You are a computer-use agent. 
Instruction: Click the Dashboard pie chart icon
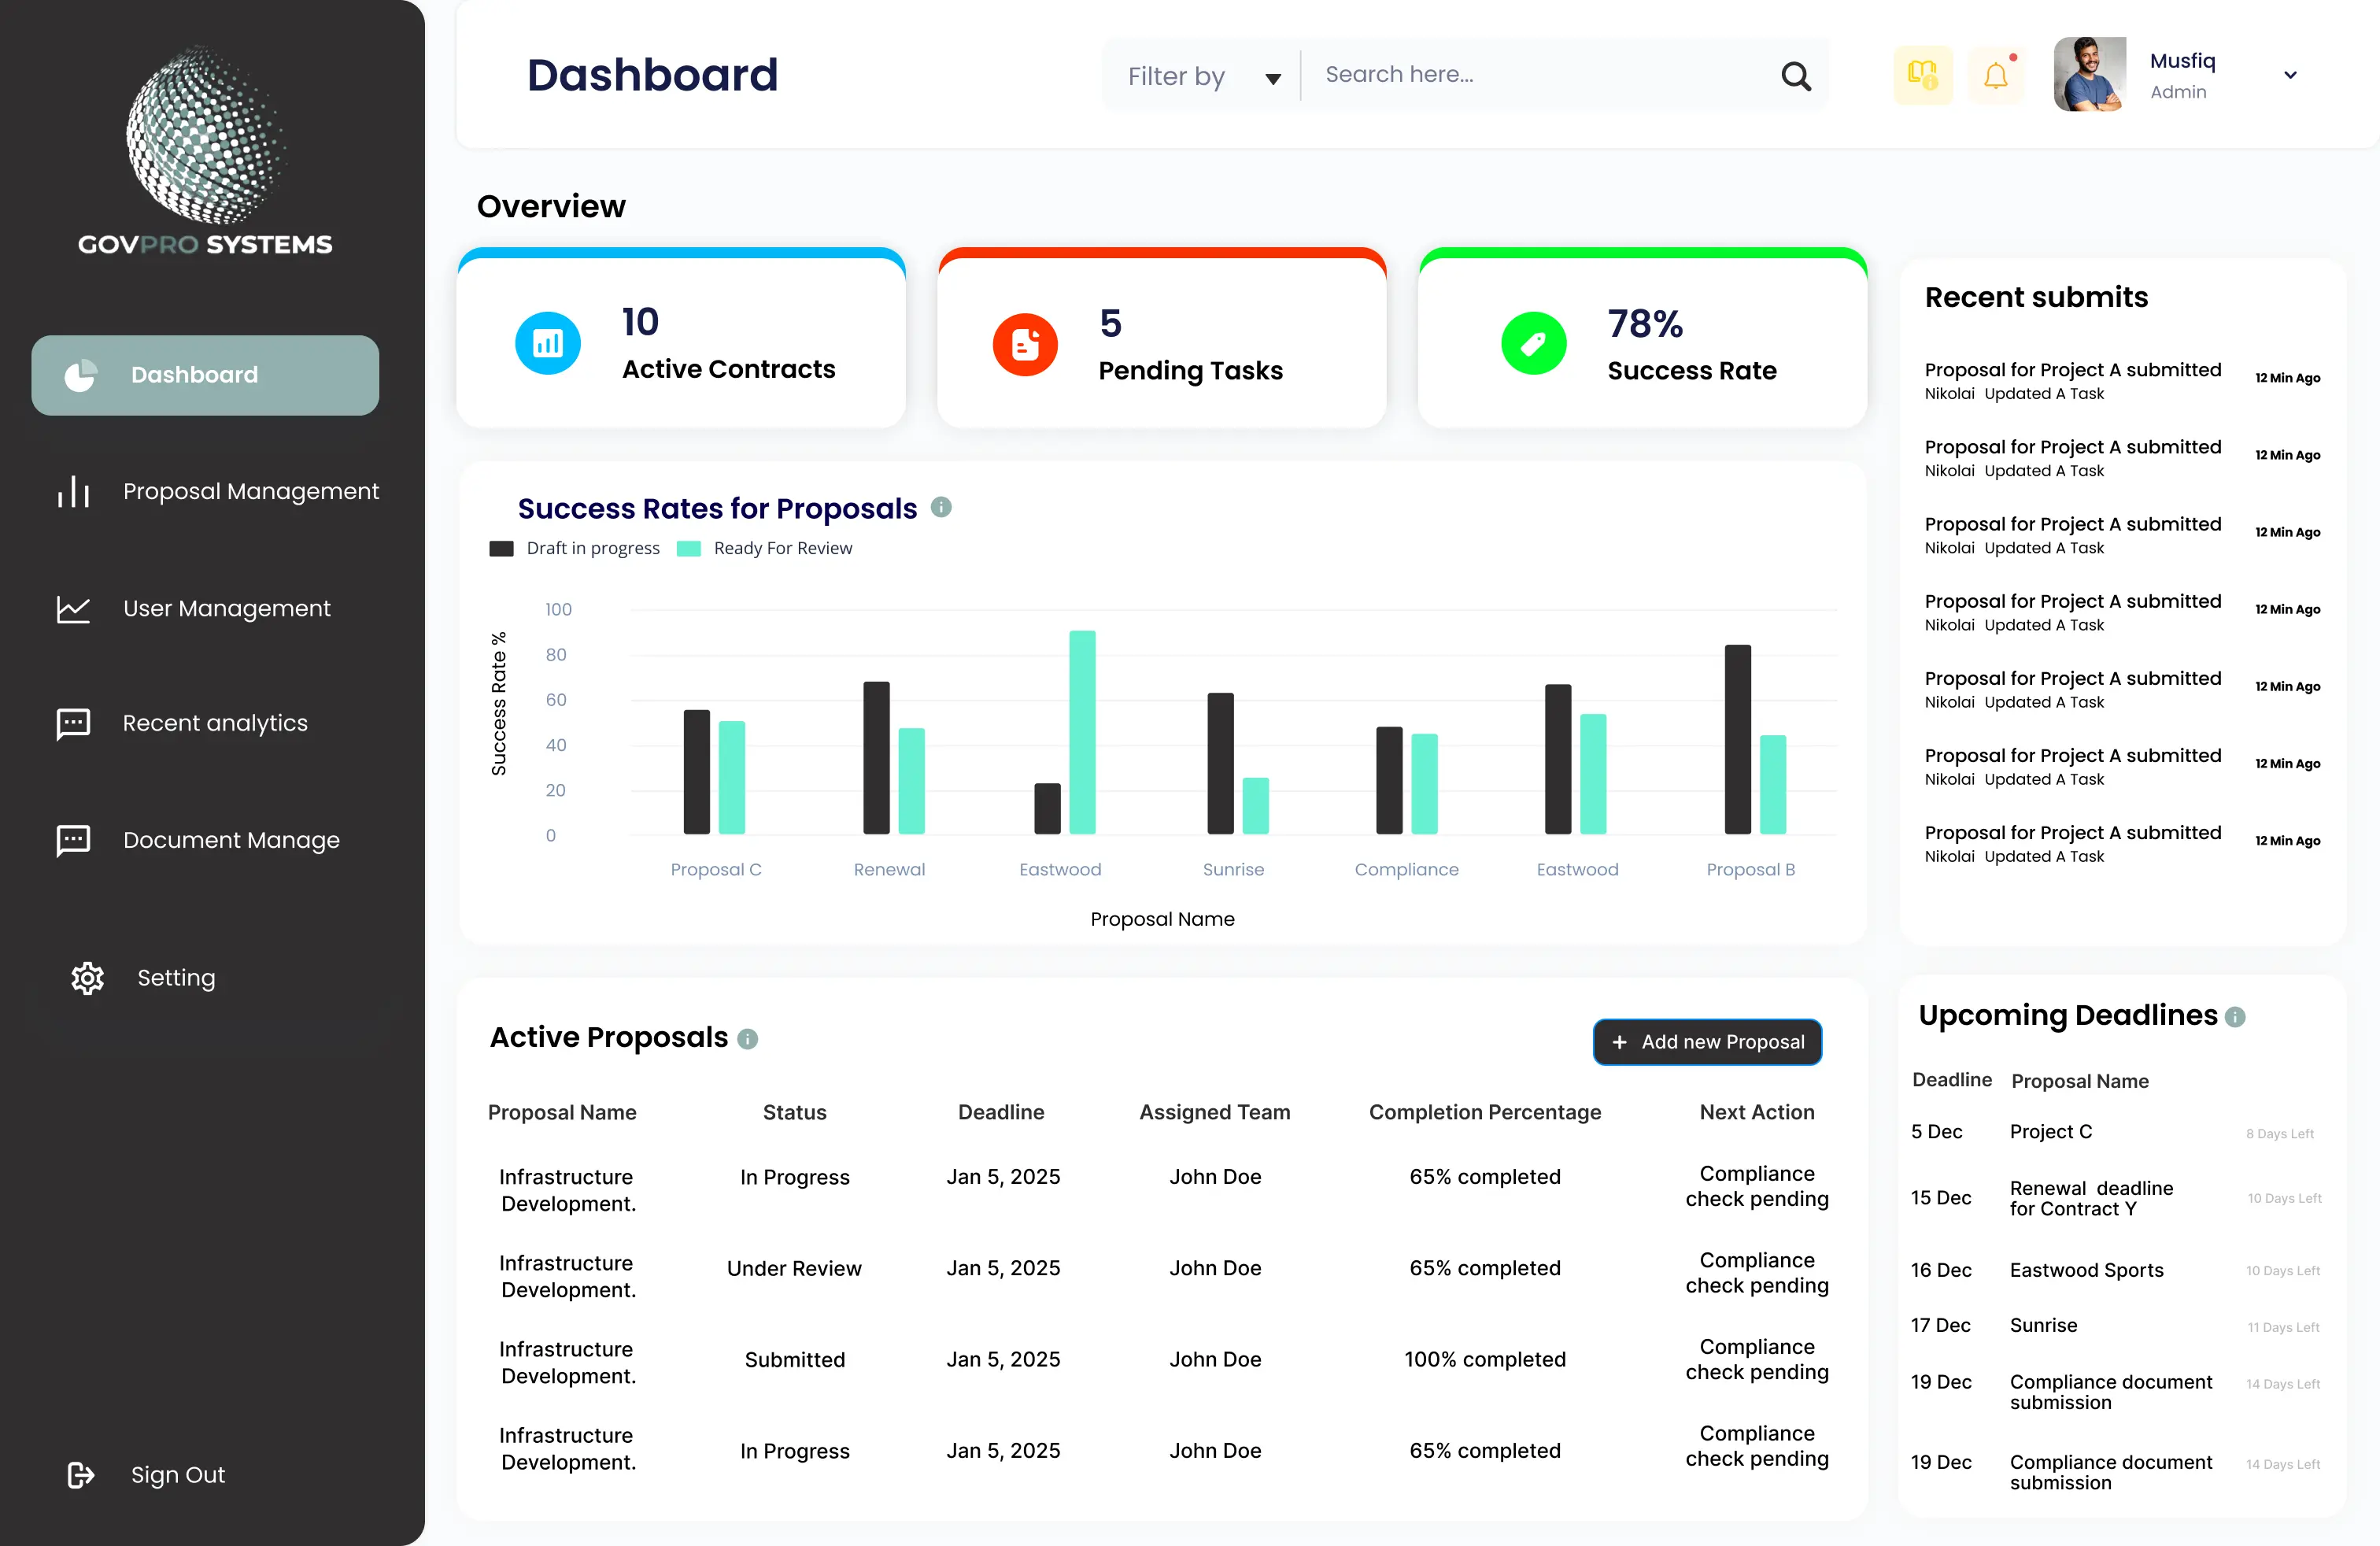tap(80, 375)
